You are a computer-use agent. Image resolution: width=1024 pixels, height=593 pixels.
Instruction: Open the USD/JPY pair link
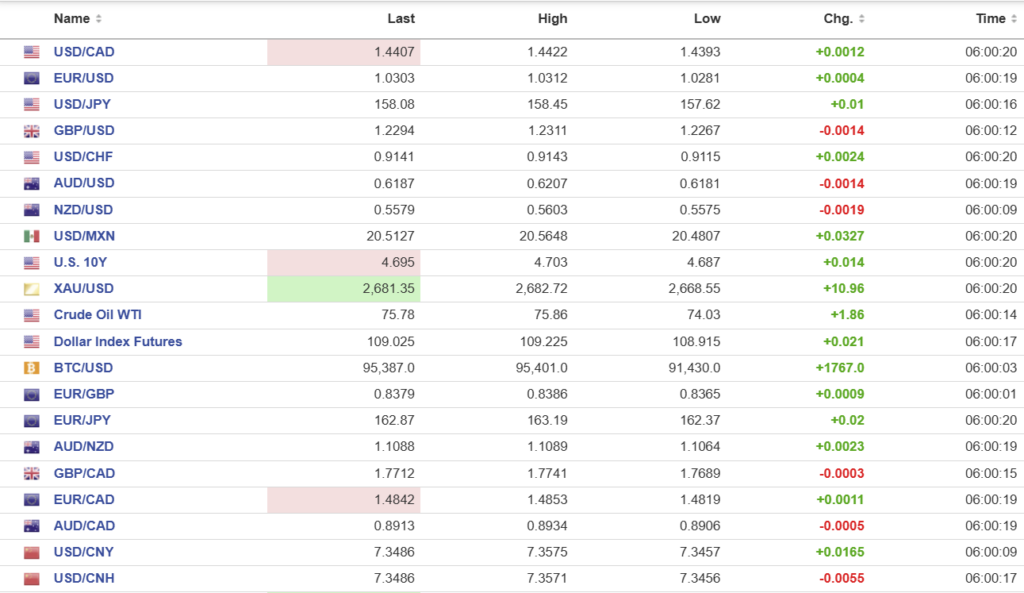pyautogui.click(x=83, y=104)
